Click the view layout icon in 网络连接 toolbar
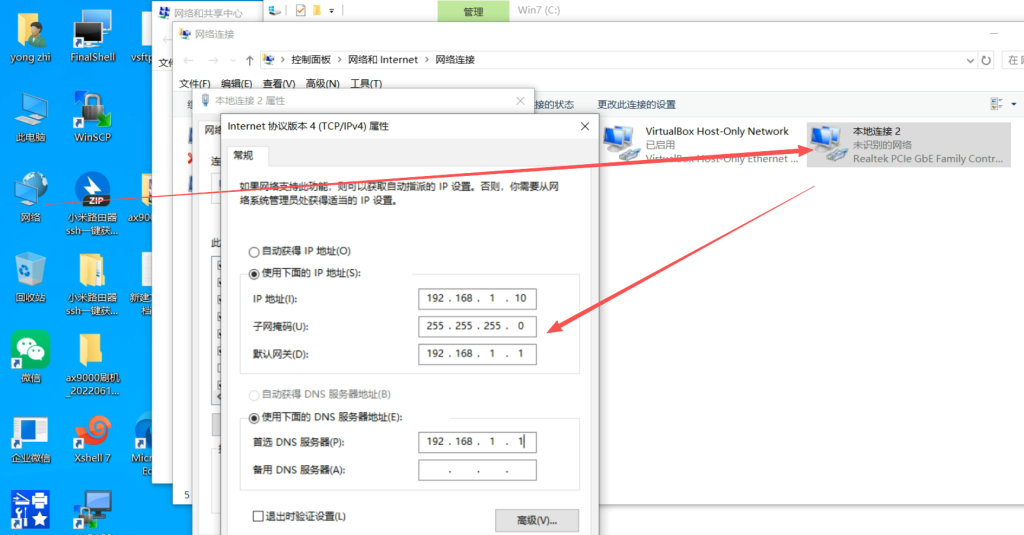 [x=997, y=104]
